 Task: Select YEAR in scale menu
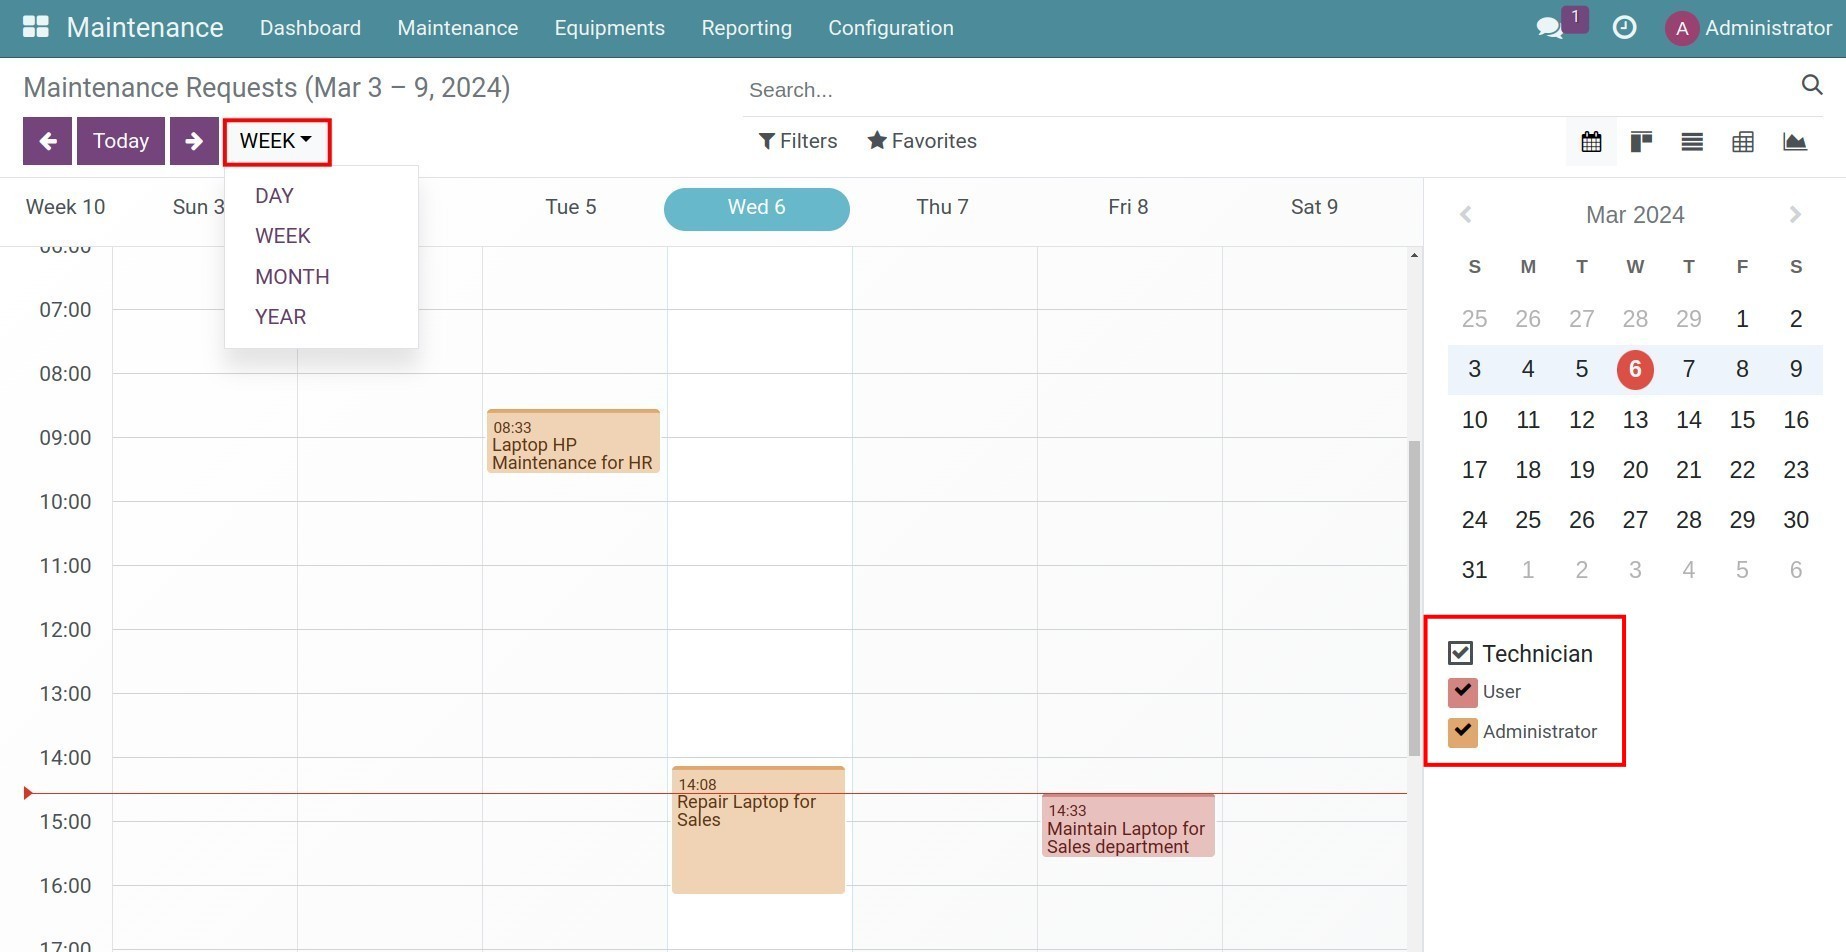[280, 317]
